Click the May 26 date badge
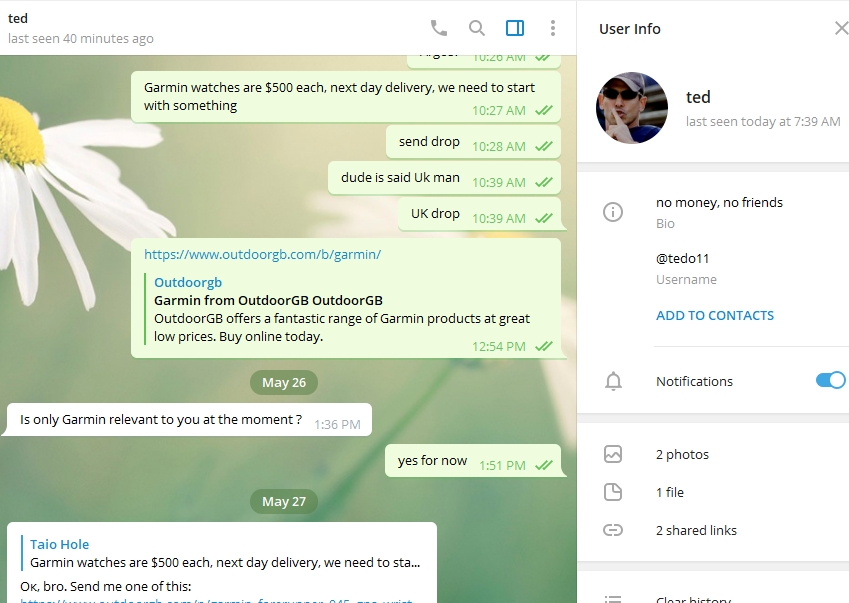 coord(284,383)
